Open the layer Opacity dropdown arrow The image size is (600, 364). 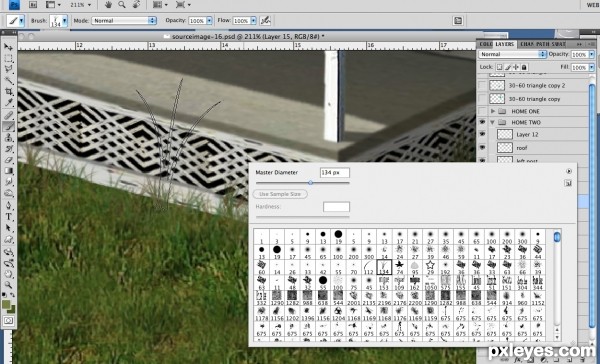click(592, 54)
